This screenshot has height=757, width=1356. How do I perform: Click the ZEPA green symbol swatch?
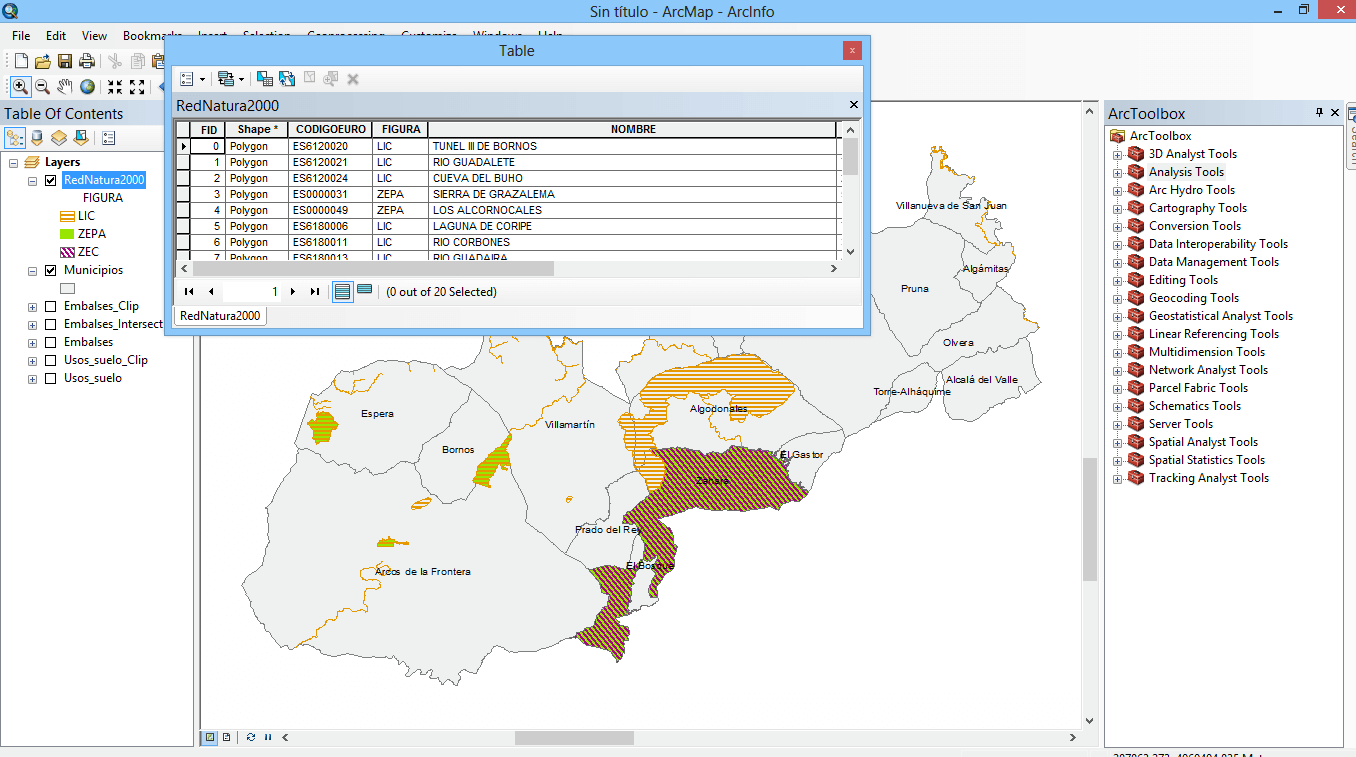pyautogui.click(x=68, y=234)
